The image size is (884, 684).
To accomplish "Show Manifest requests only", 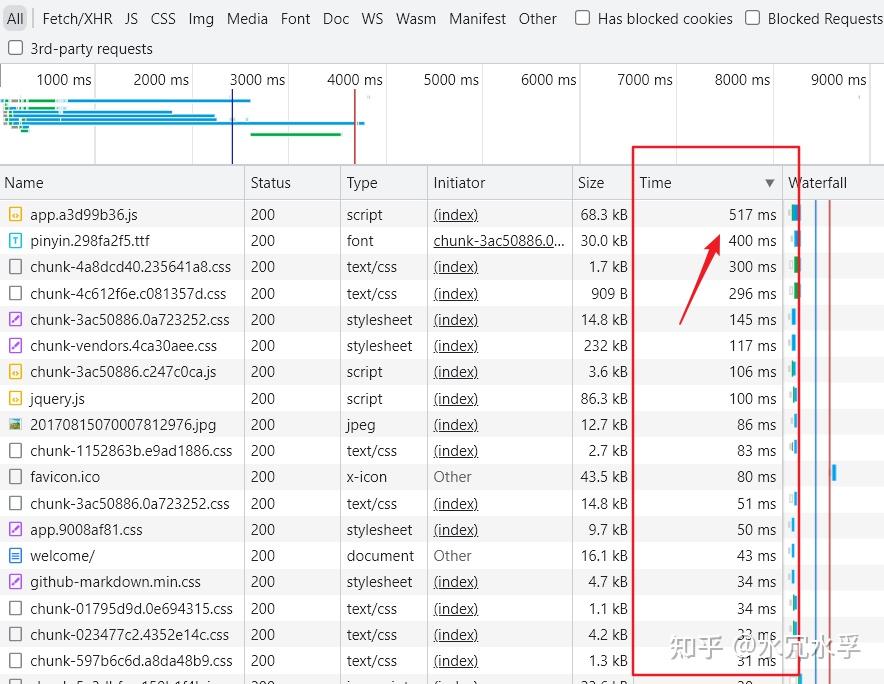I will pyautogui.click(x=477, y=19).
